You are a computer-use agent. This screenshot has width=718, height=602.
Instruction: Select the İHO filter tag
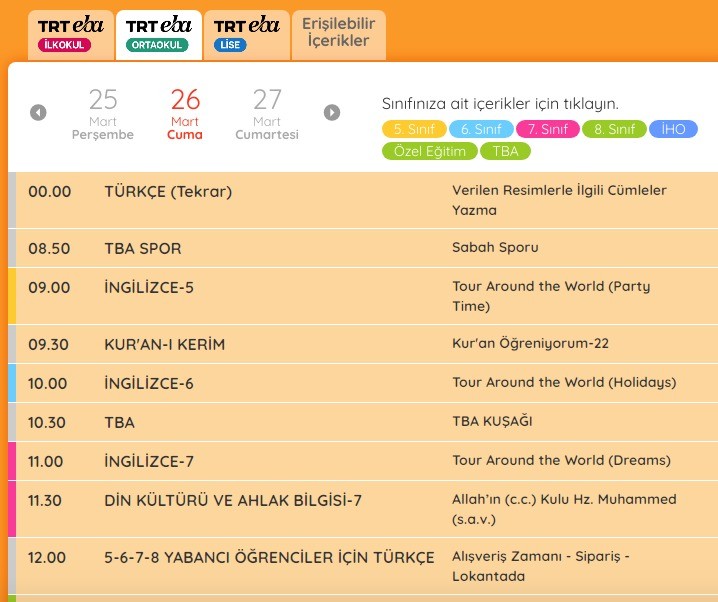pos(673,129)
